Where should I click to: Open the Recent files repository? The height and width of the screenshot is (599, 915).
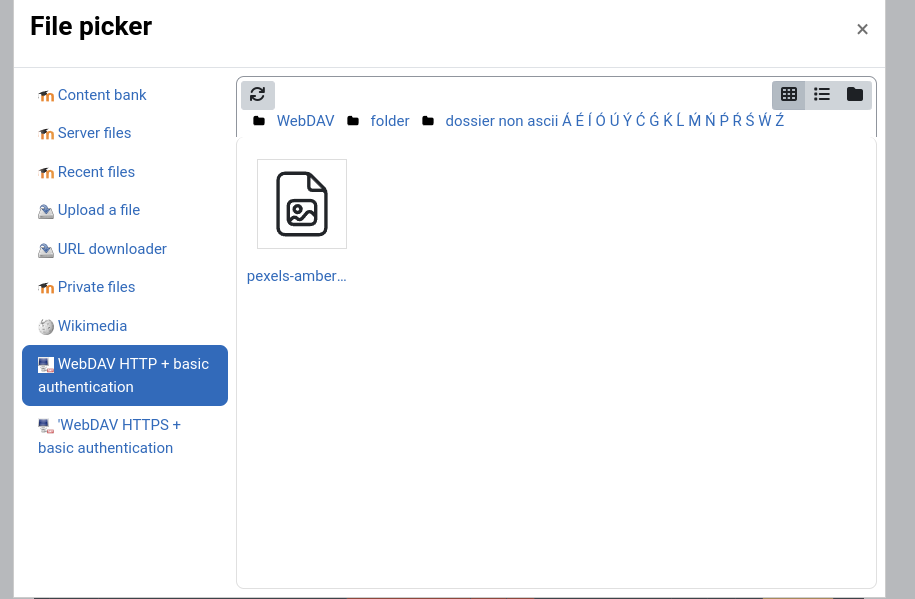[x=96, y=172]
